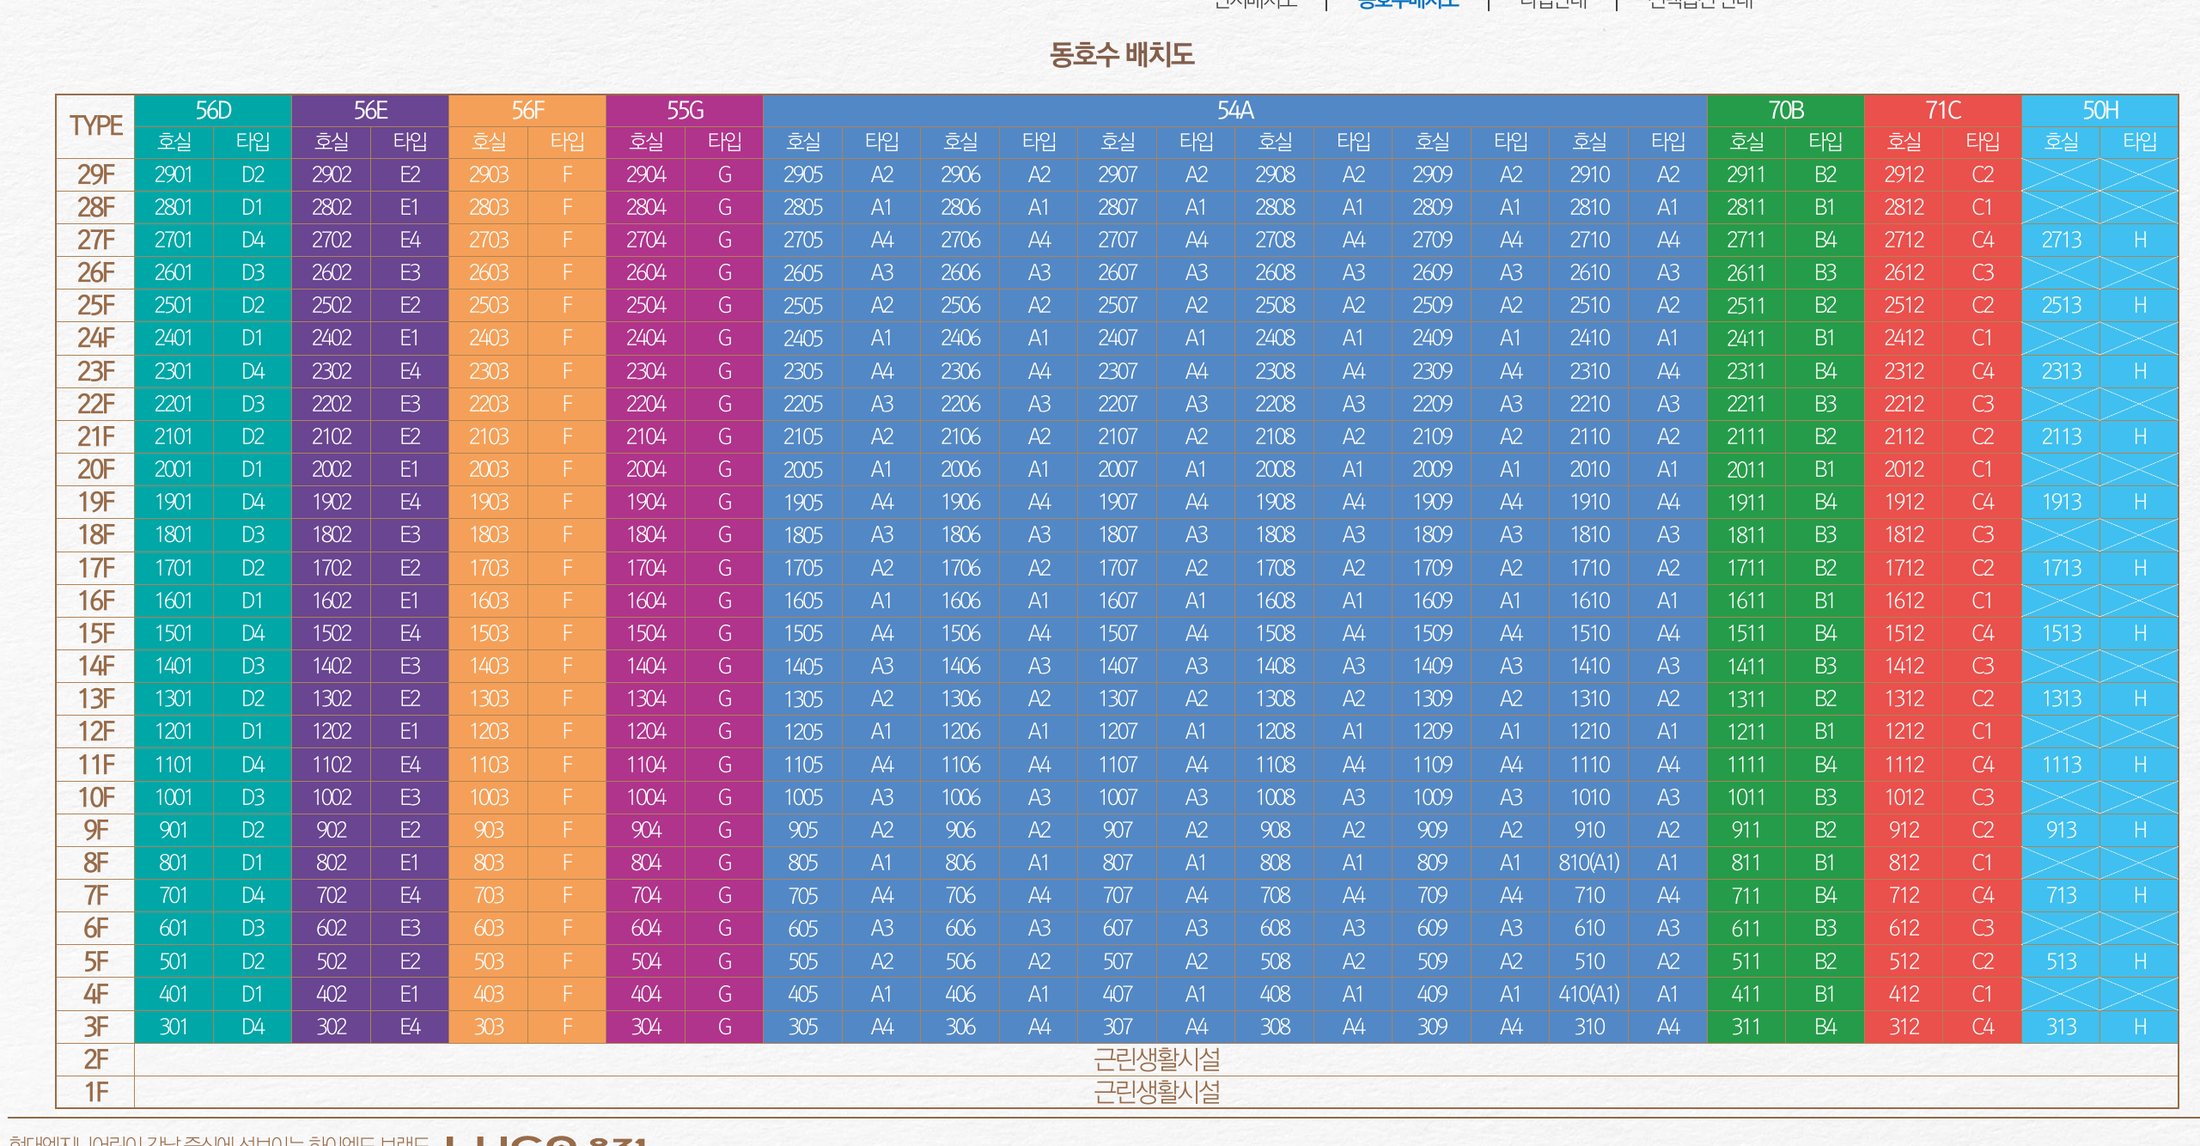The image size is (2200, 1146).
Task: Select the 410(A1) unit cell
Action: (1589, 994)
